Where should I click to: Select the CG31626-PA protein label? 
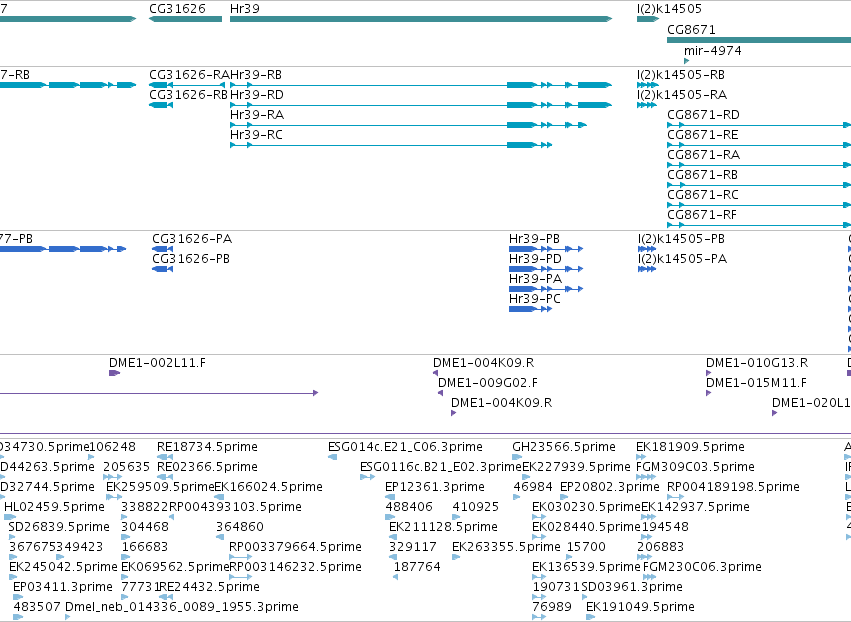pos(192,239)
